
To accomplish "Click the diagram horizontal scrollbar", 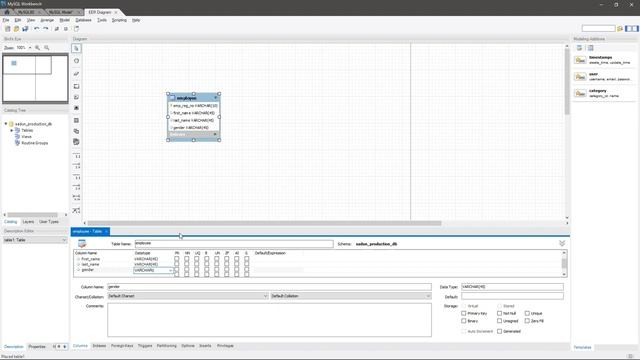I will (x=264, y=223).
